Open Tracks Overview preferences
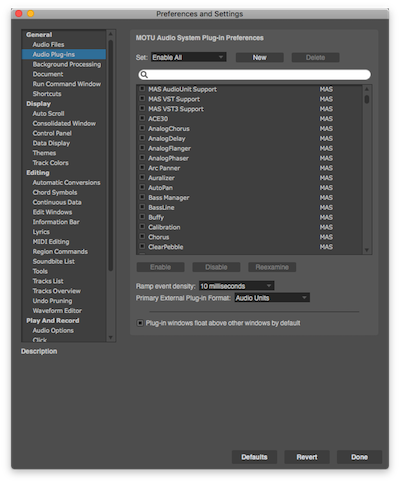Viewport: 400px width, 483px height. click(x=57, y=291)
